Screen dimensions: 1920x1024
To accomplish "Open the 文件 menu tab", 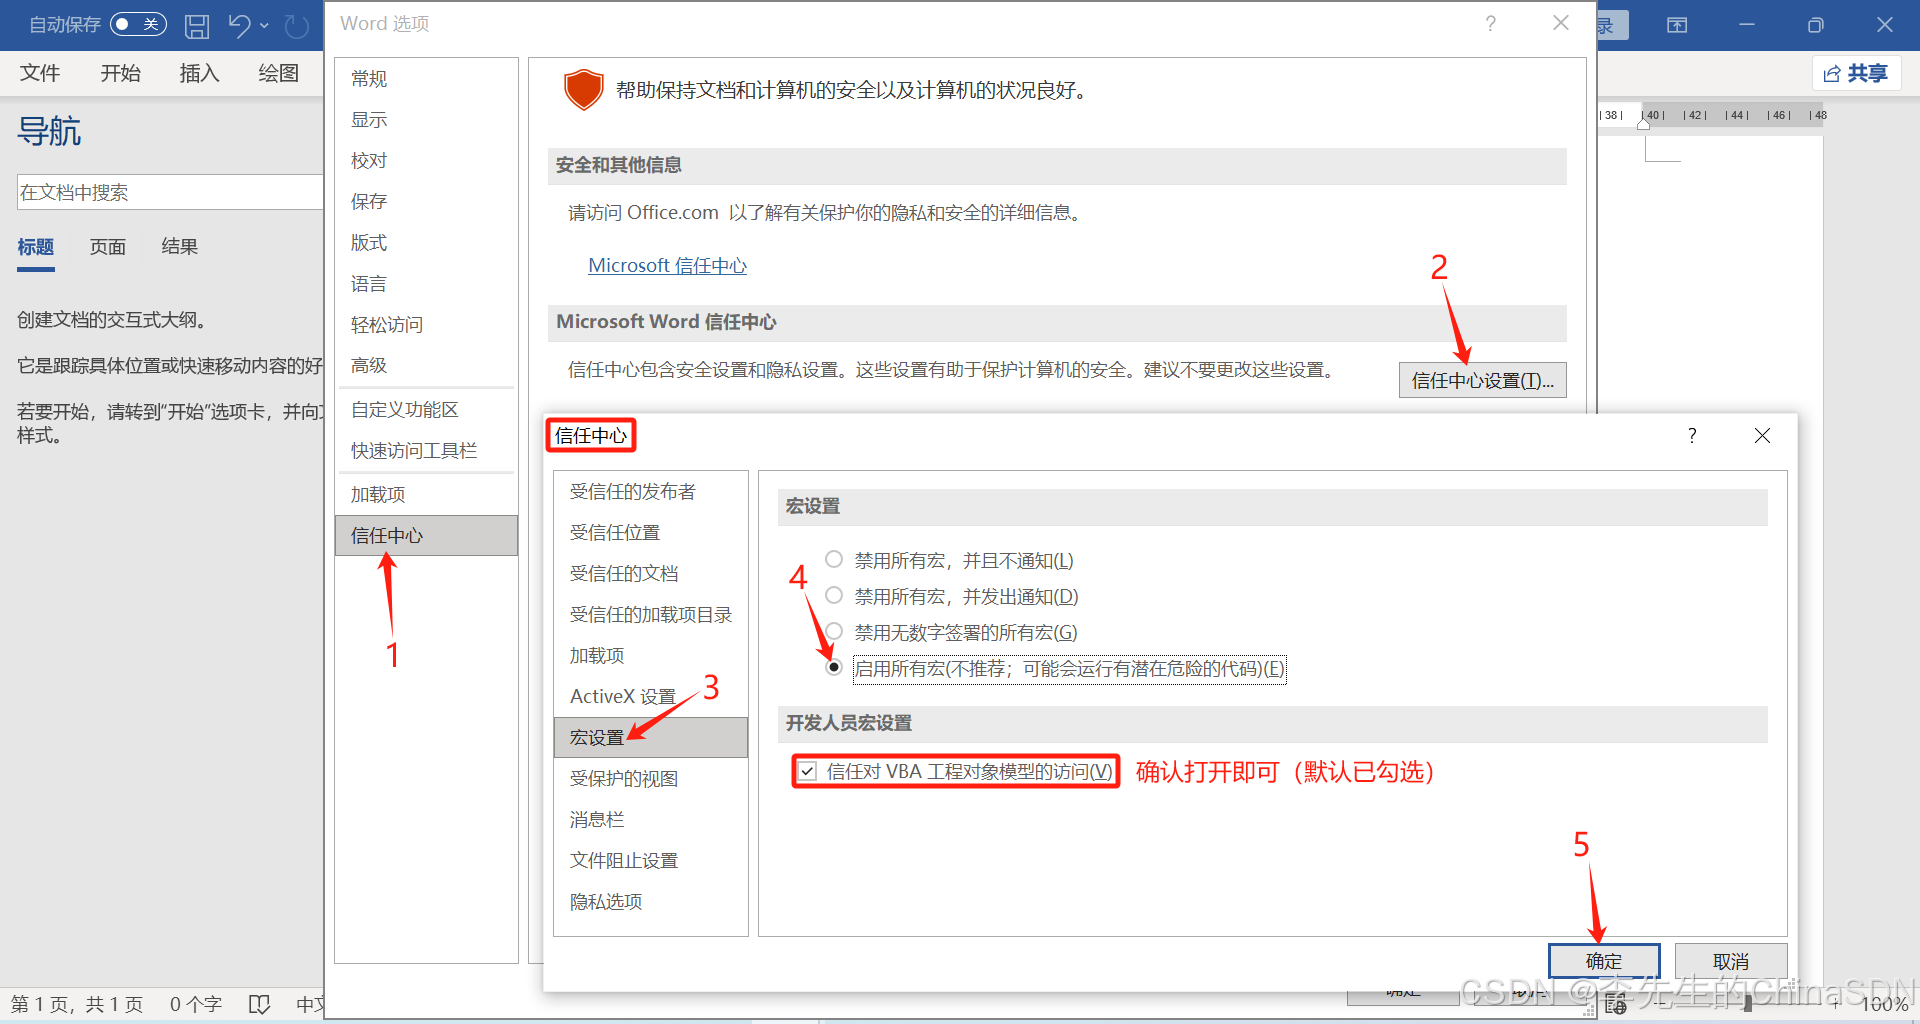I will [40, 73].
